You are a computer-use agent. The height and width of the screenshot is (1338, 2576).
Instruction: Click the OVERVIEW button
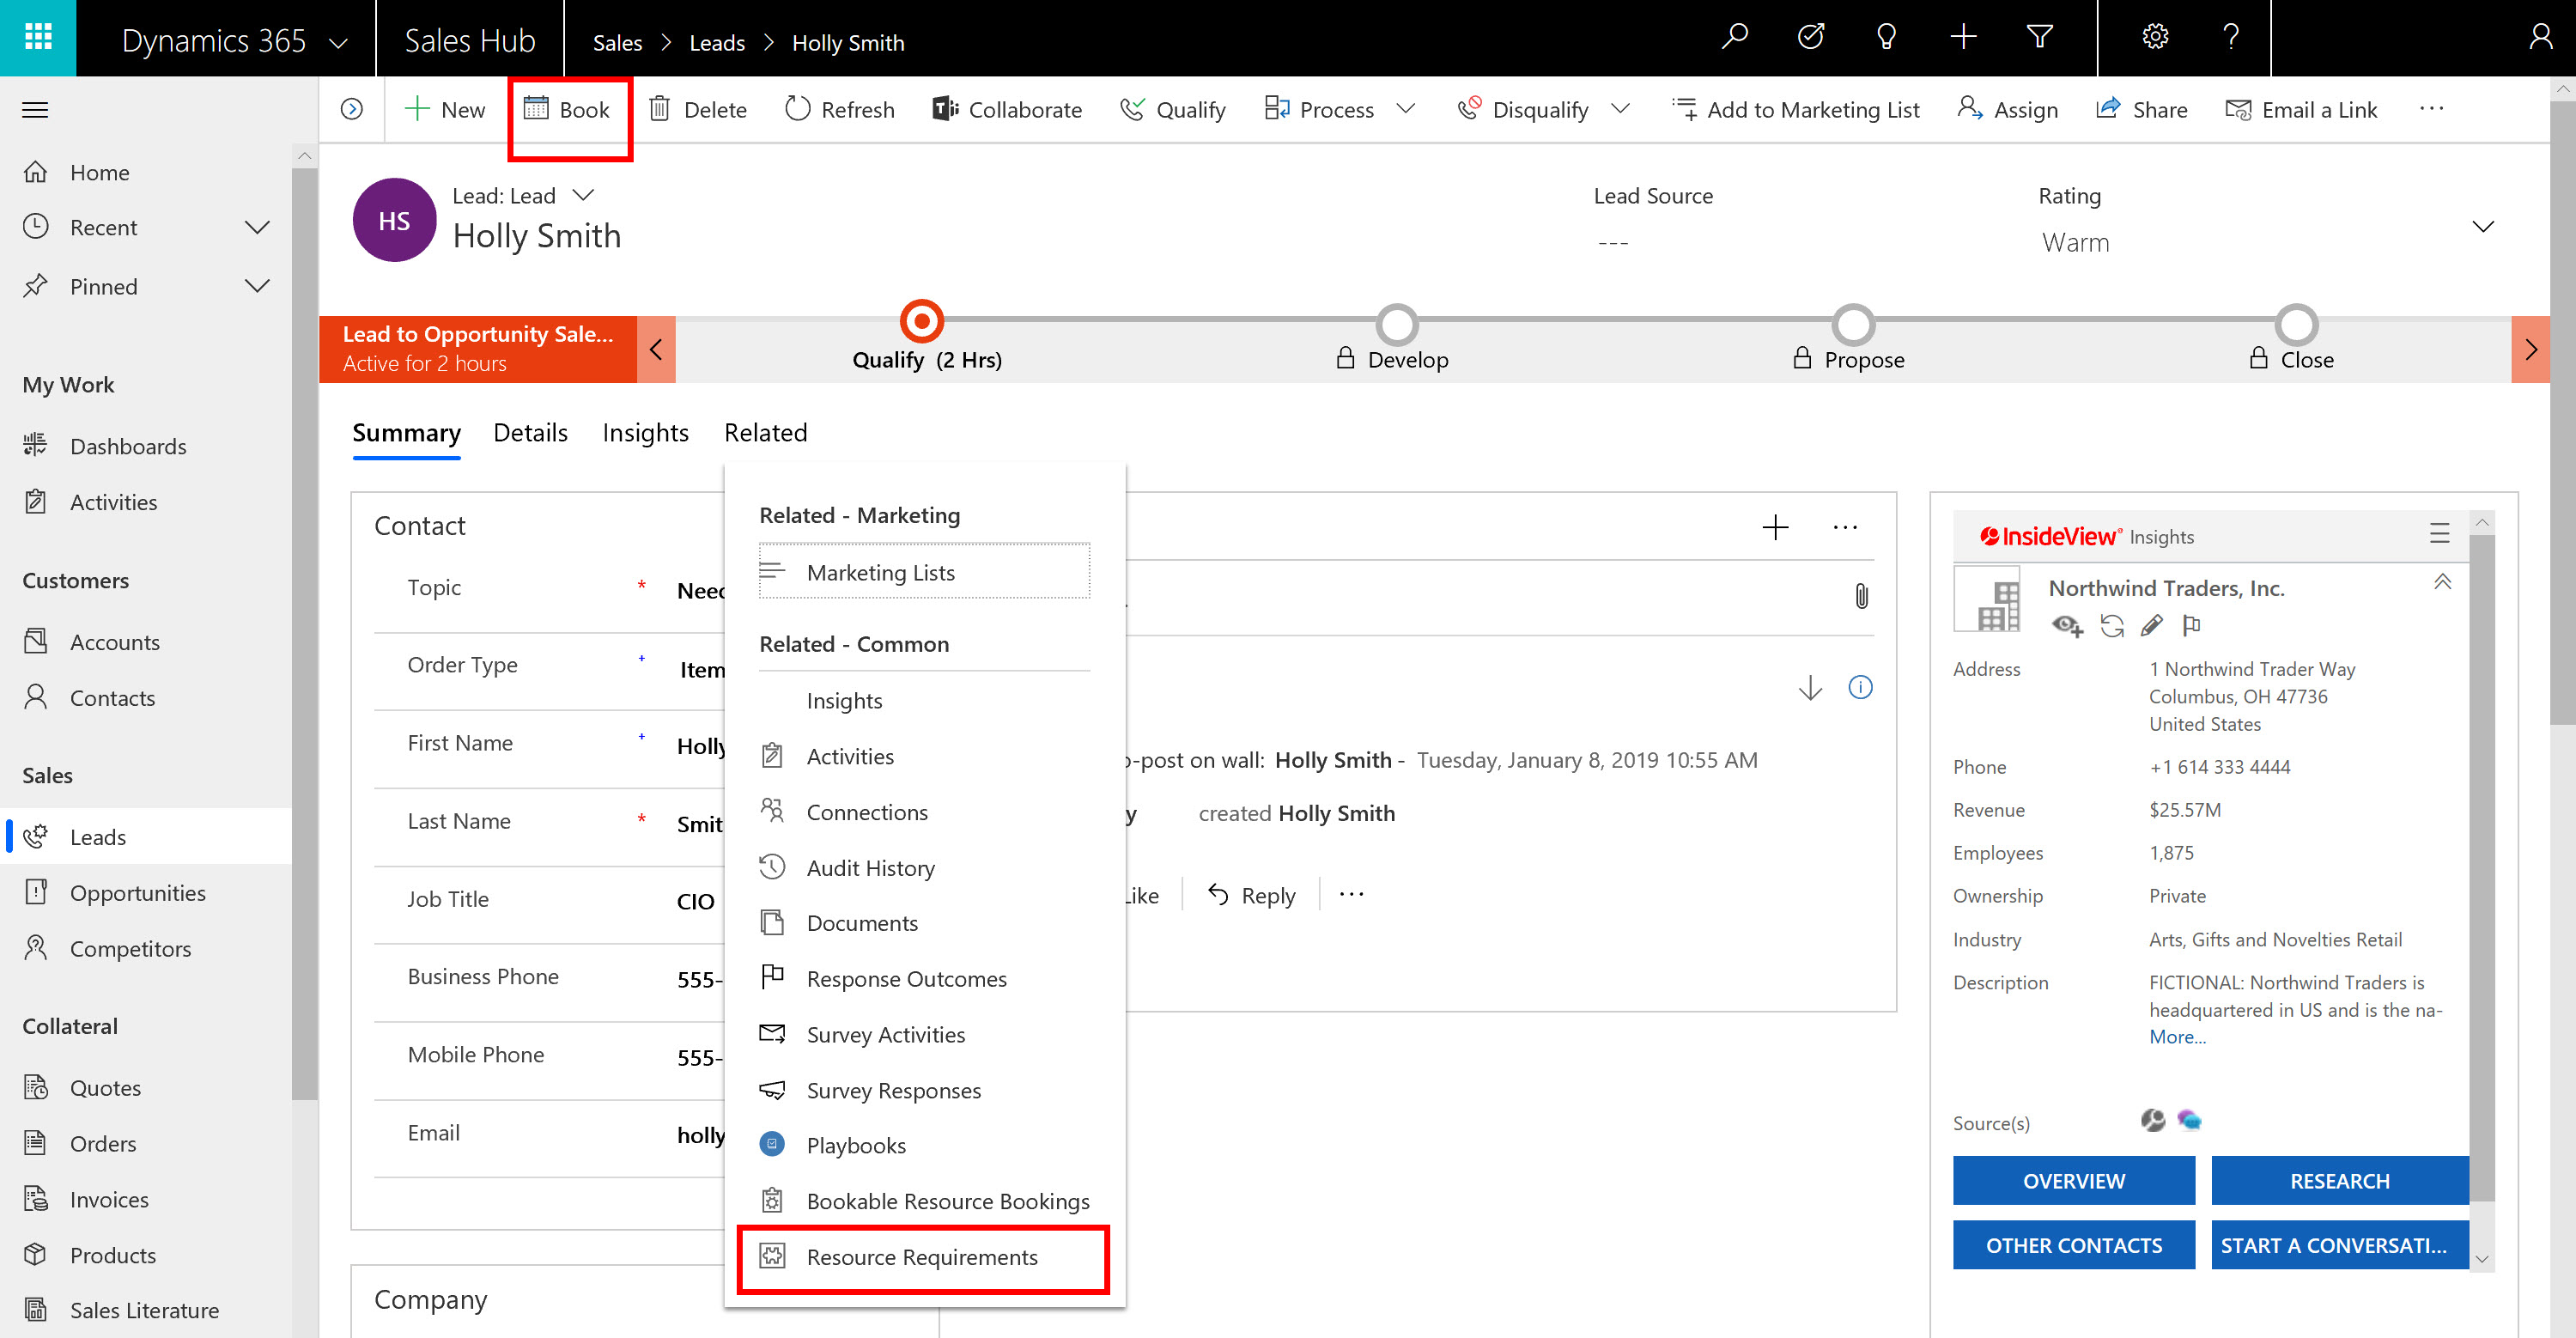click(x=2073, y=1182)
